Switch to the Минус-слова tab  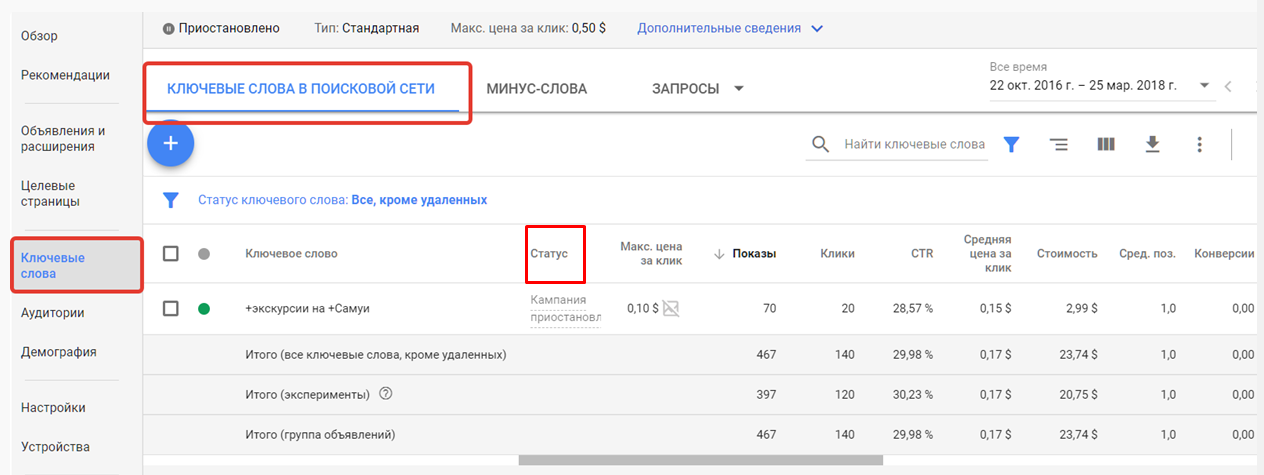click(536, 88)
